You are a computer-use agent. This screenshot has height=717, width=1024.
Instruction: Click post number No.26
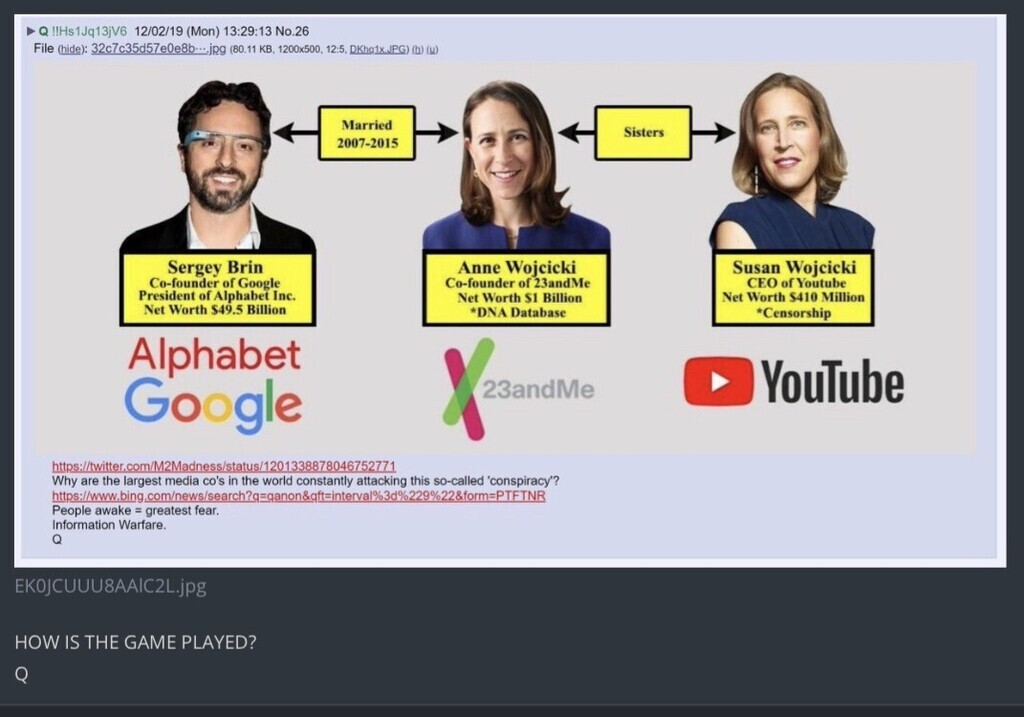click(x=292, y=31)
